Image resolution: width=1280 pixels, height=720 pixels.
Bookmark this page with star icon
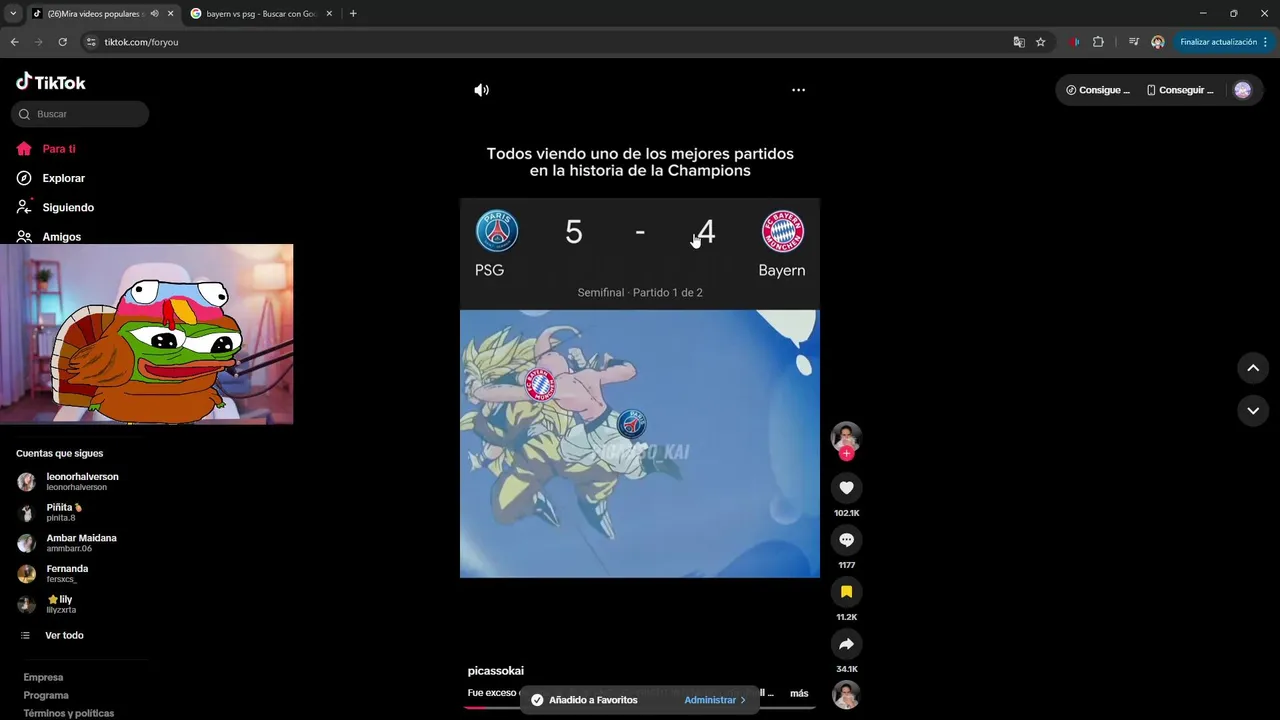point(1040,42)
